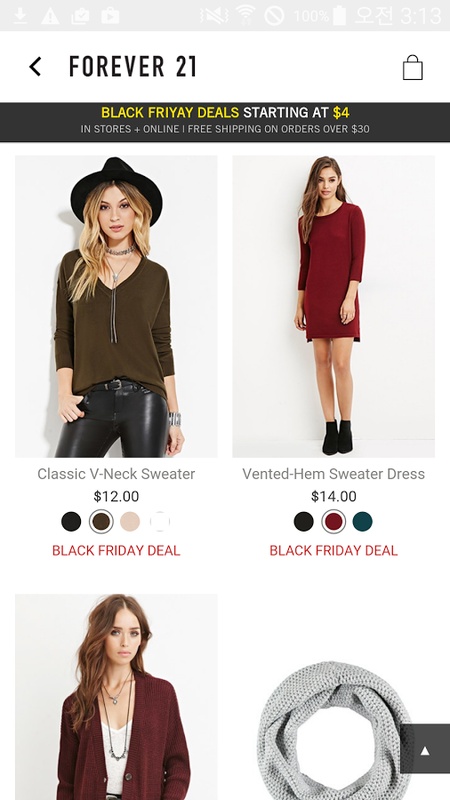Image resolution: width=450 pixels, height=800 pixels.
Task: Tap the muted vibrate status icon
Action: coord(214,16)
